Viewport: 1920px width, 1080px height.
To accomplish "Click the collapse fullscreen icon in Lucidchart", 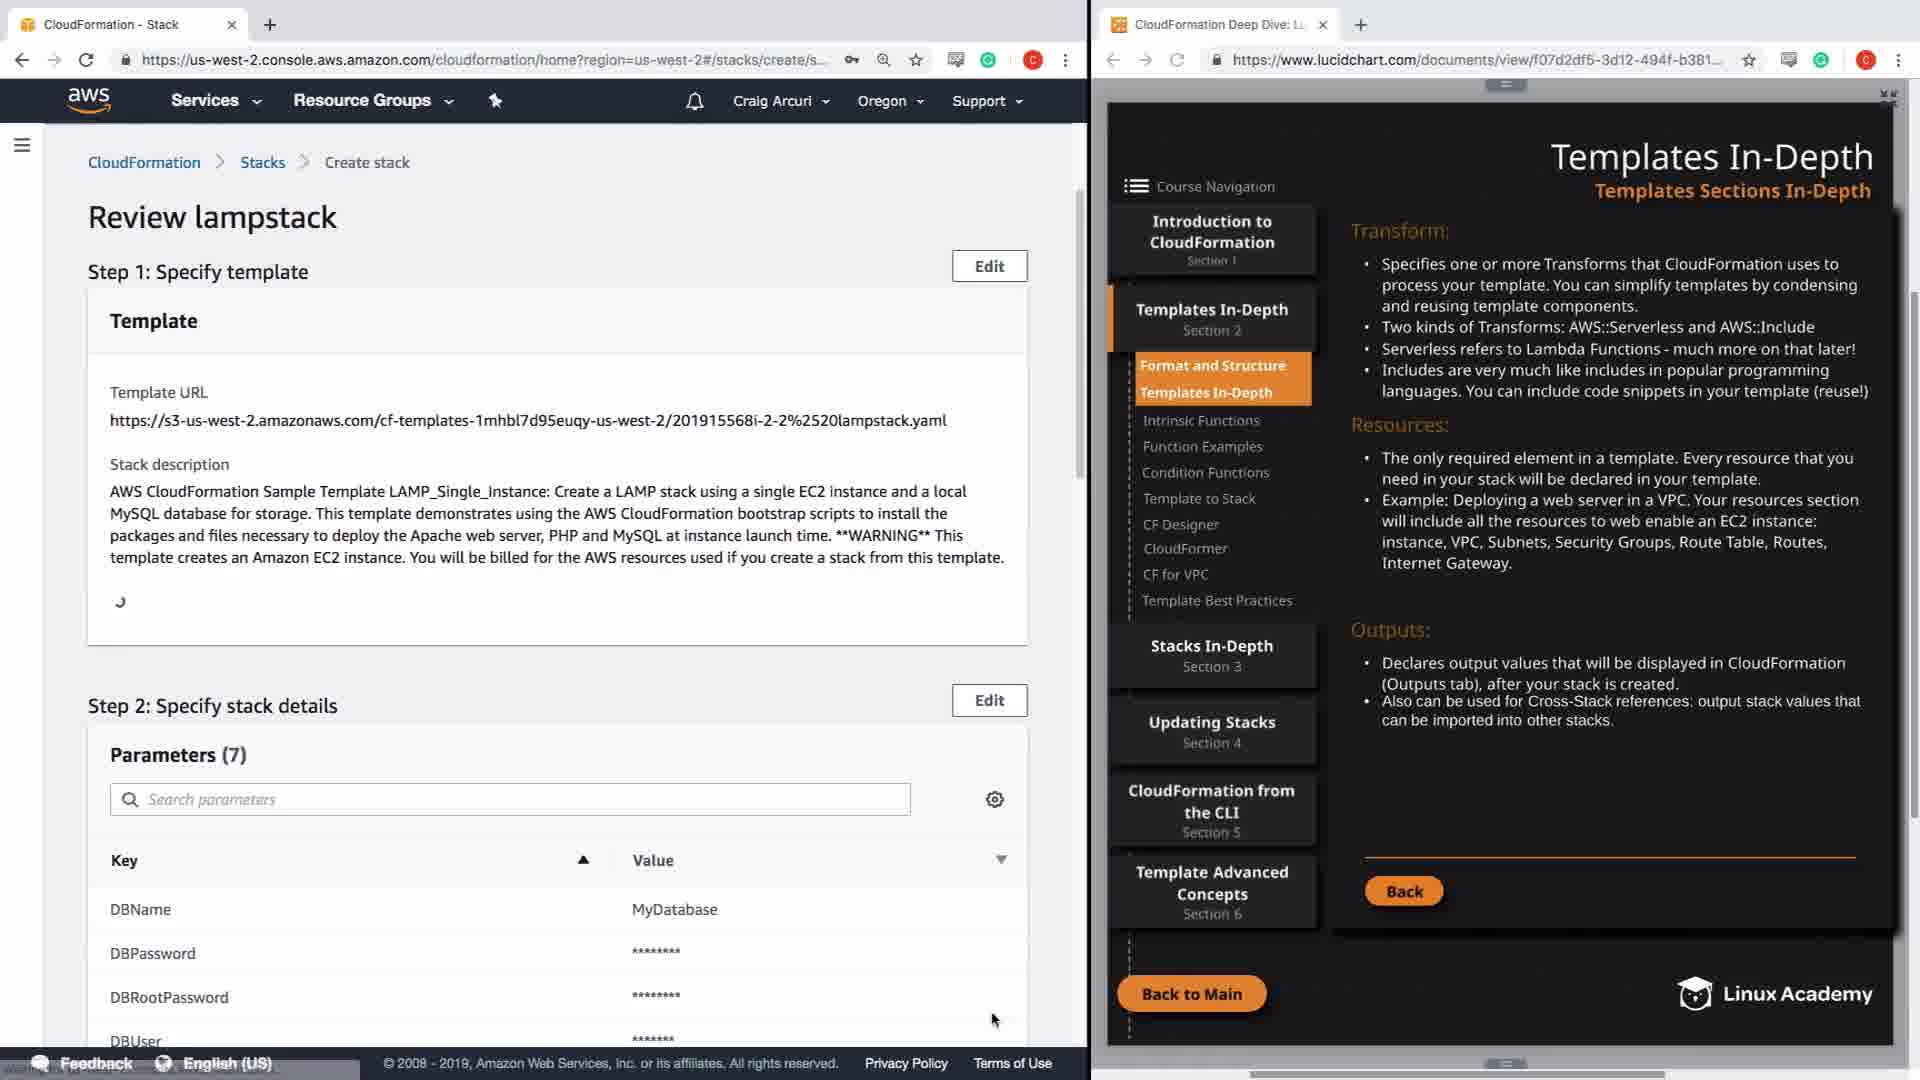I will click(1887, 97).
